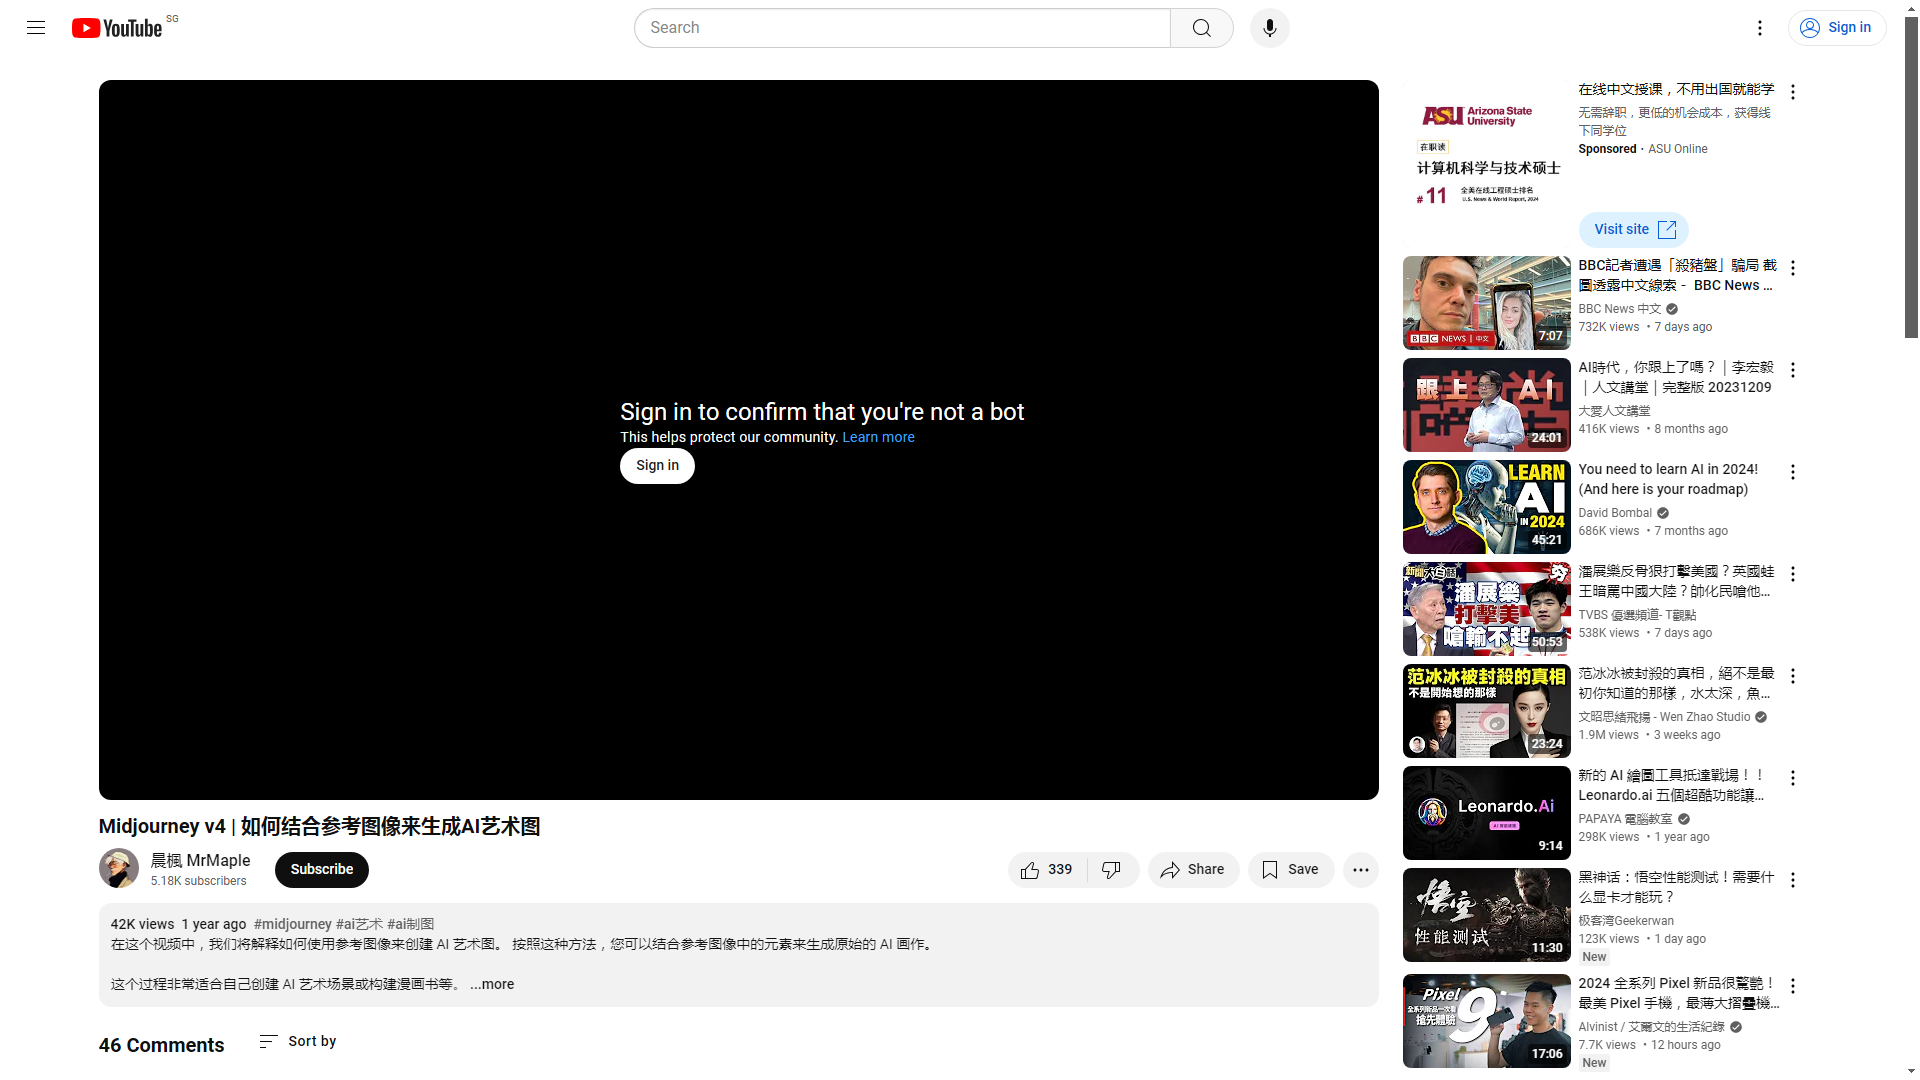Image resolution: width=1920 pixels, height=1080 pixels.
Task: Open Sort by comments dropdown
Action: tap(298, 1041)
